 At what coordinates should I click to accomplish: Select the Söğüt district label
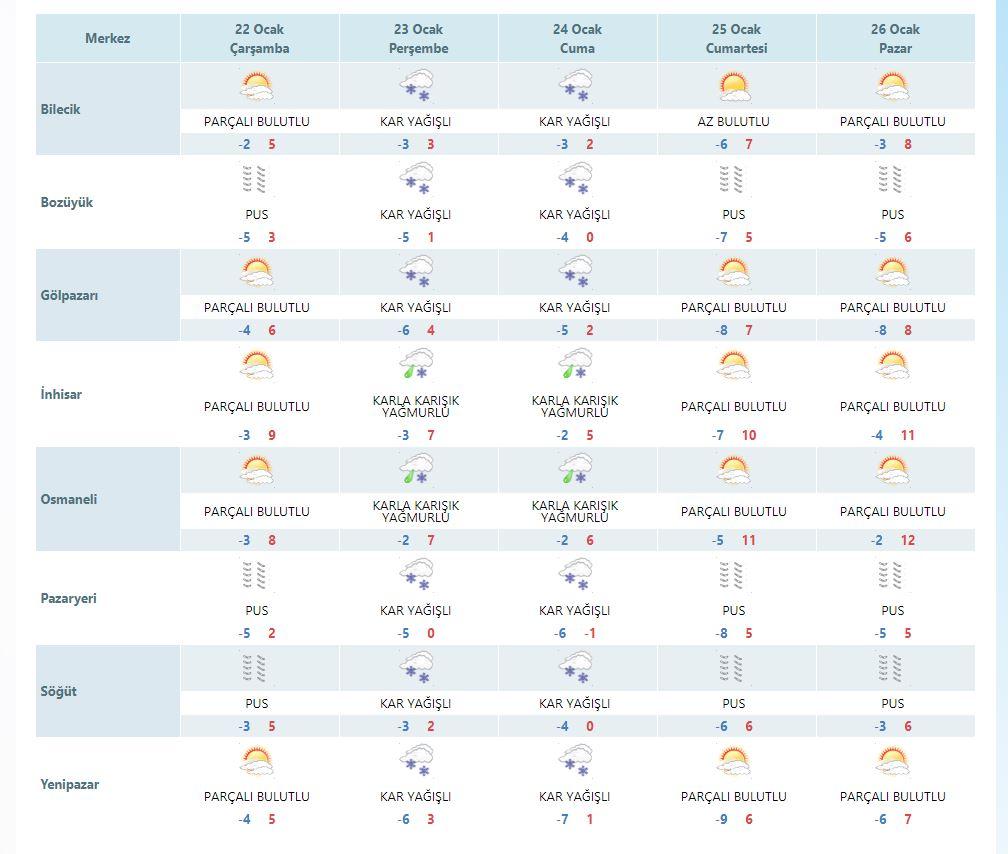(58, 691)
